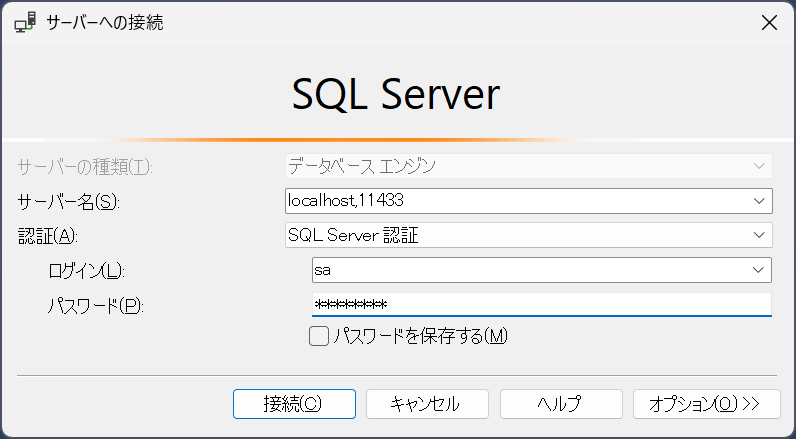The height and width of the screenshot is (439, 796).
Task: Click the ログイン(L) label
Action: click(85, 270)
